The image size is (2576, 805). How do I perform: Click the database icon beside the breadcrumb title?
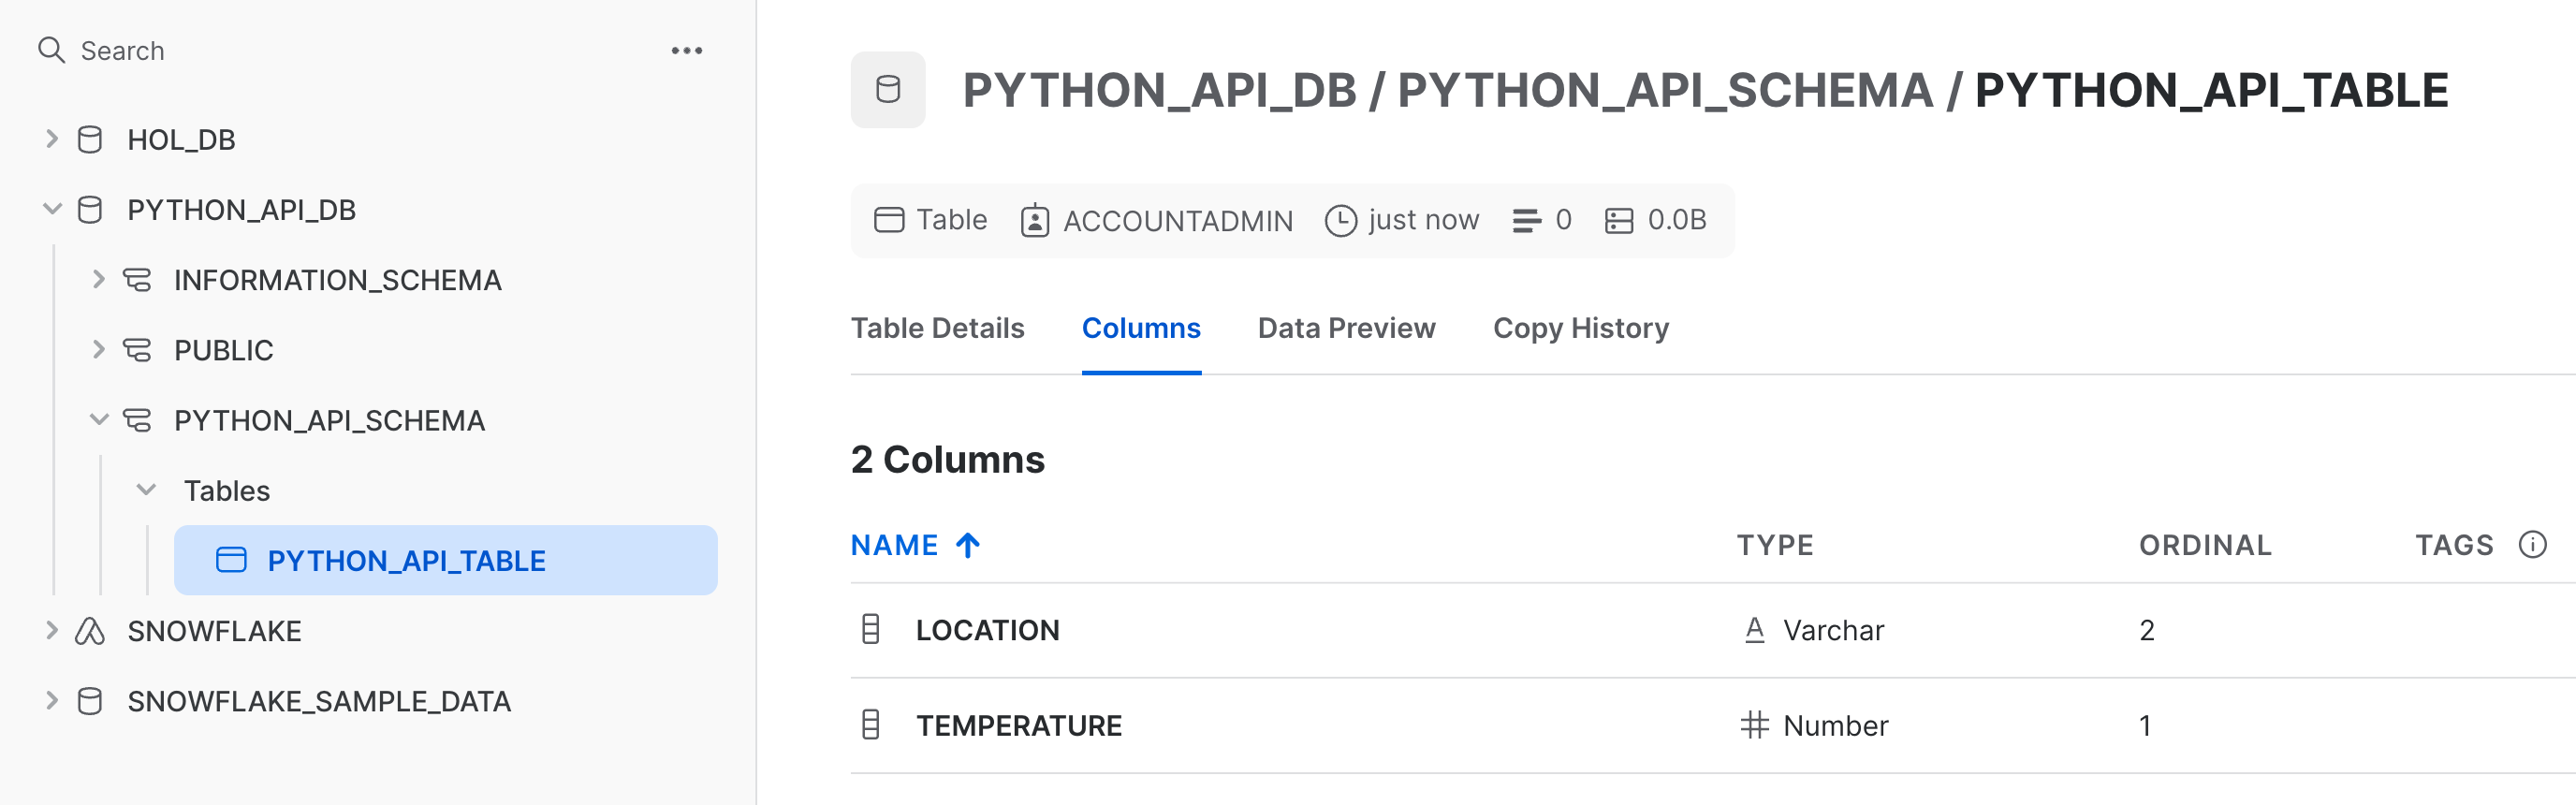[x=887, y=90]
